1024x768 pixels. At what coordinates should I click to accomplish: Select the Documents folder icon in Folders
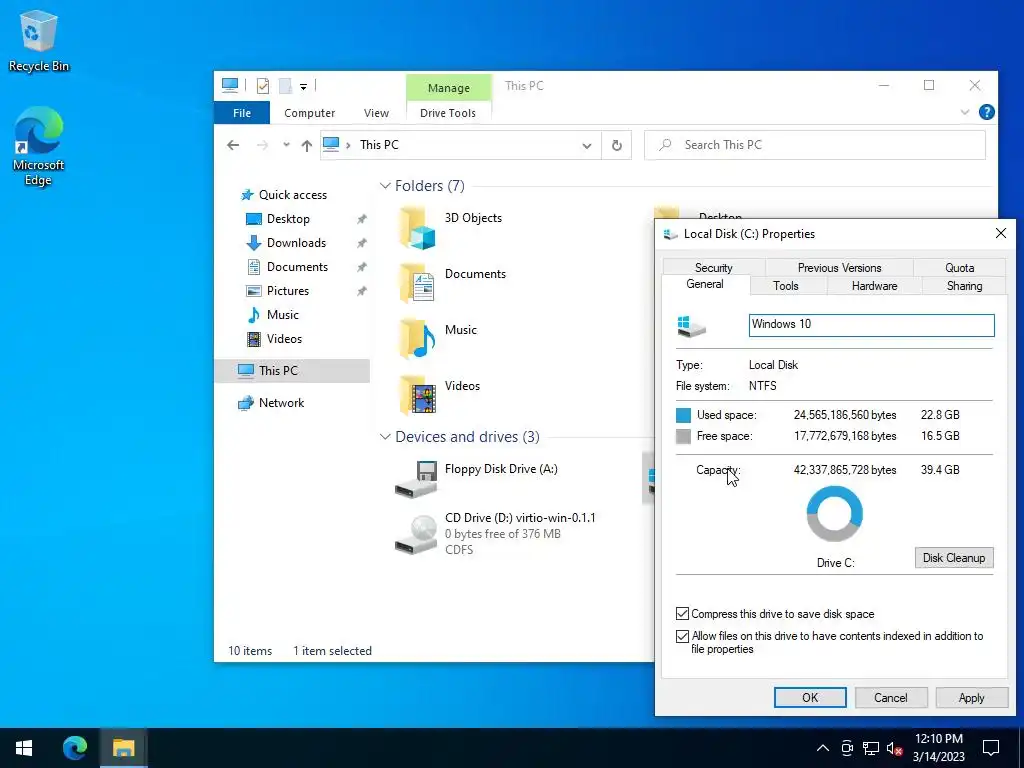click(417, 283)
